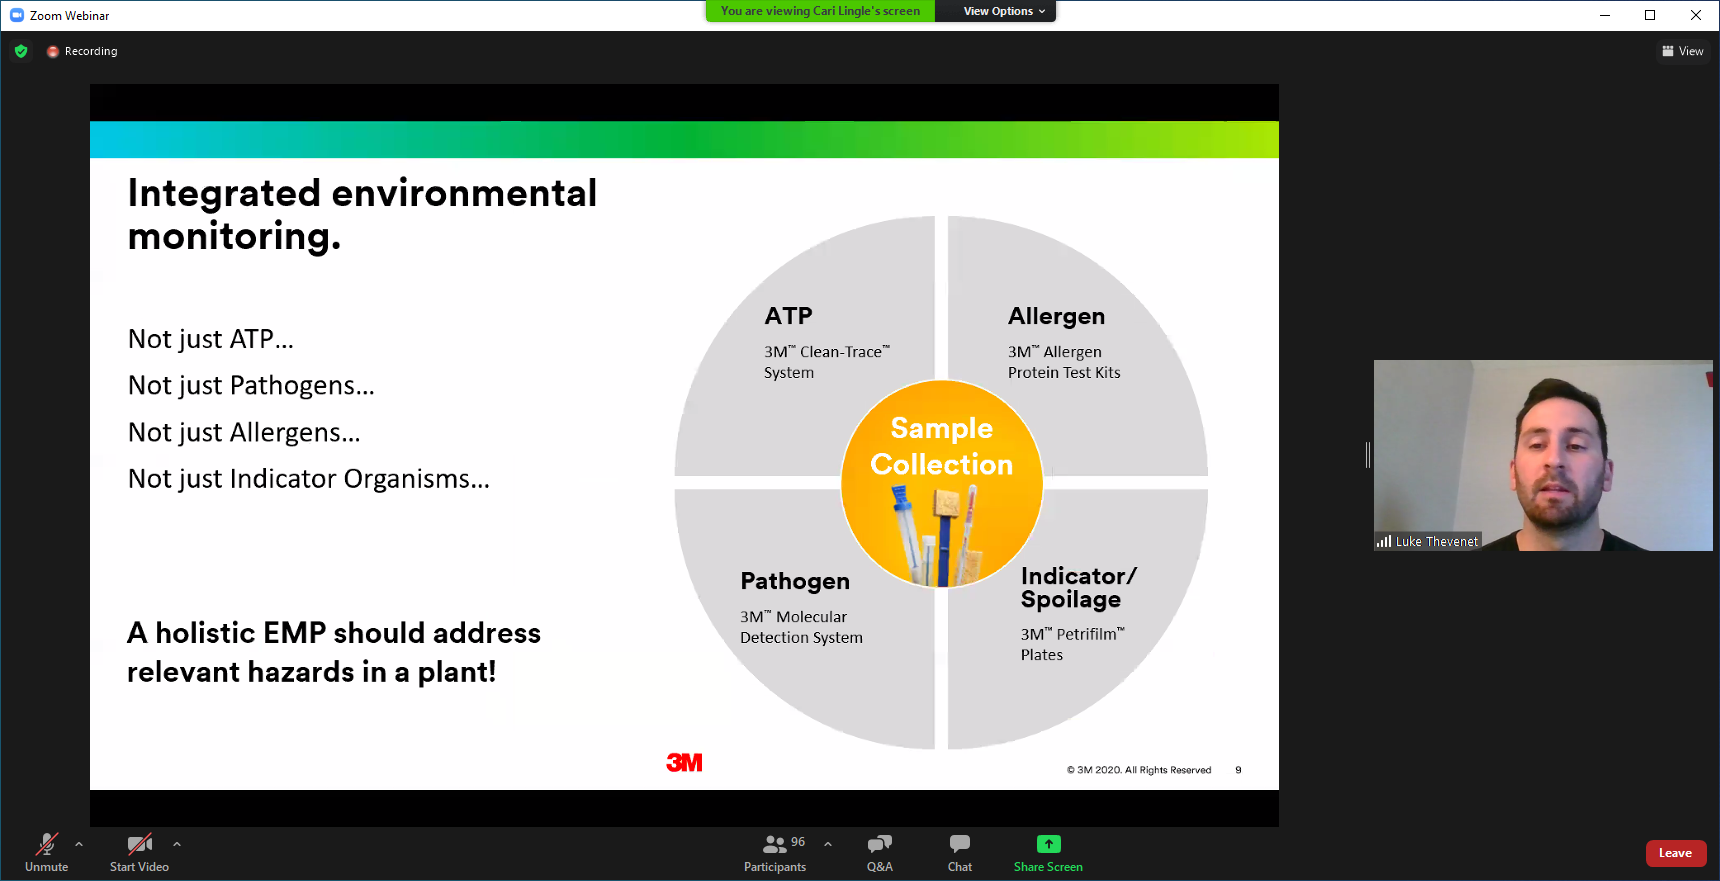The image size is (1720, 881).
Task: Open the View Options dropdown
Action: click(x=1004, y=11)
